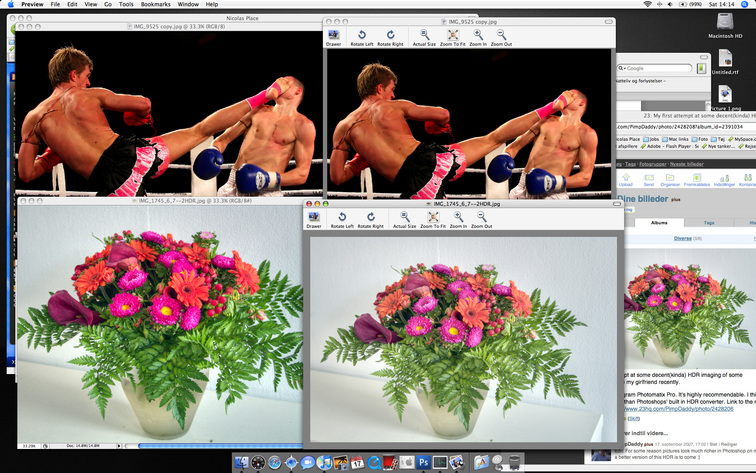Click the Safari address bar URL
Screen dimensions: 756x473
pyautogui.click(x=686, y=127)
